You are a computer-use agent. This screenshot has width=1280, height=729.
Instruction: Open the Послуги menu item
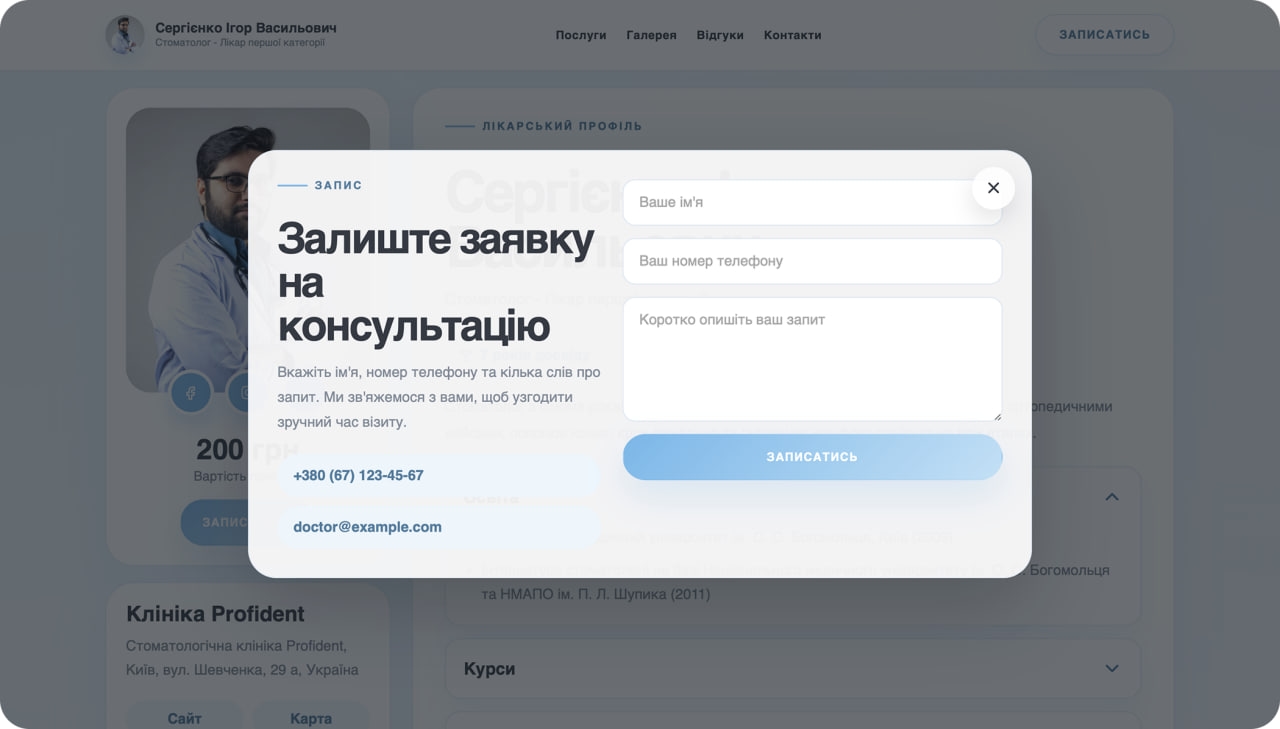click(x=581, y=35)
